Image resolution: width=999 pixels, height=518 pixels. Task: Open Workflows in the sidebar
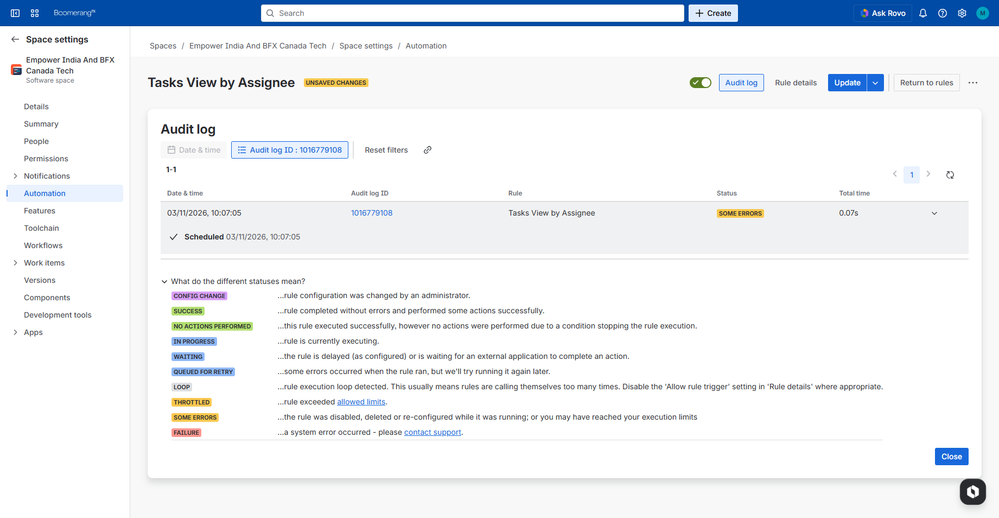[x=43, y=245]
